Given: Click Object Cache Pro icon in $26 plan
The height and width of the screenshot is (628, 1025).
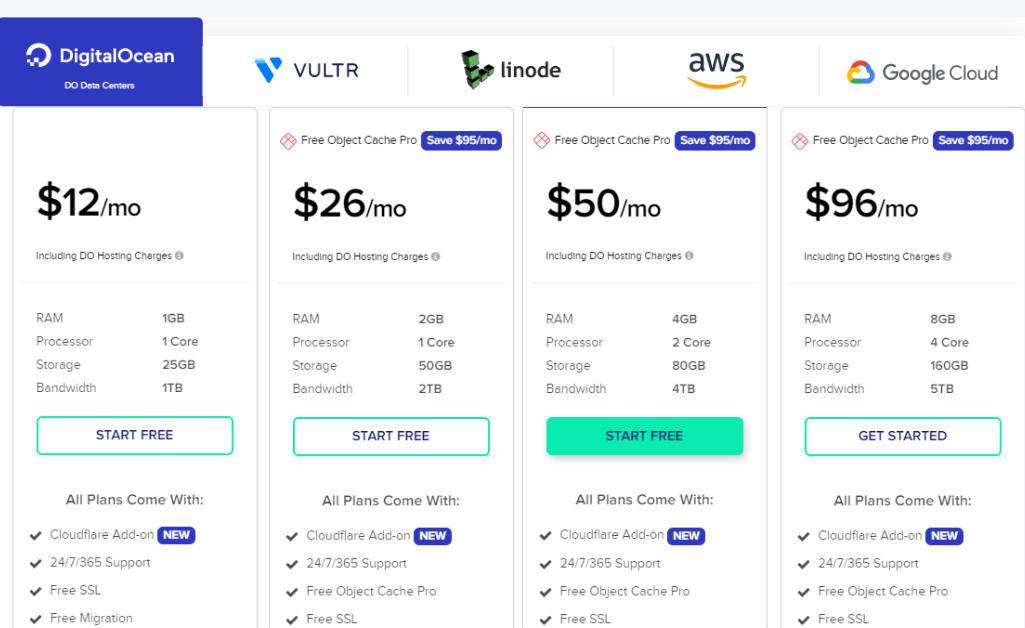Looking at the screenshot, I should pyautogui.click(x=288, y=140).
